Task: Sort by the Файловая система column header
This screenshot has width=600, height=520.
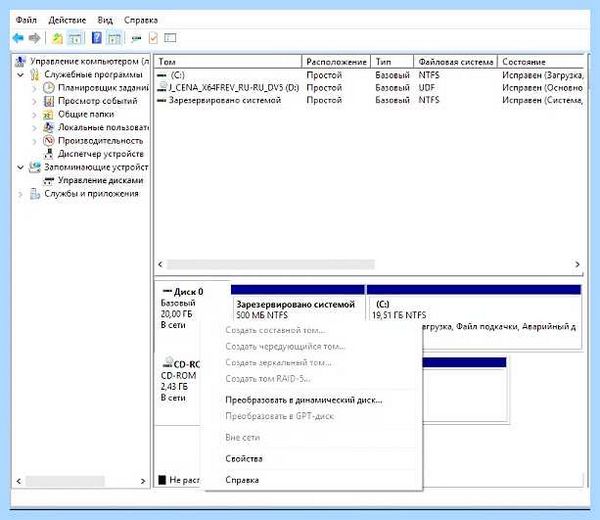Action: click(455, 61)
